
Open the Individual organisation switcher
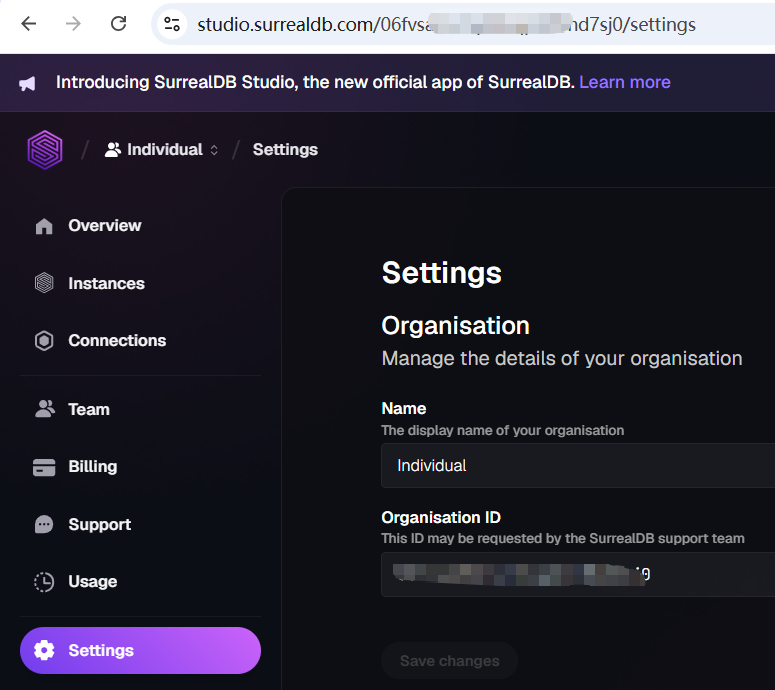pyautogui.click(x=161, y=150)
